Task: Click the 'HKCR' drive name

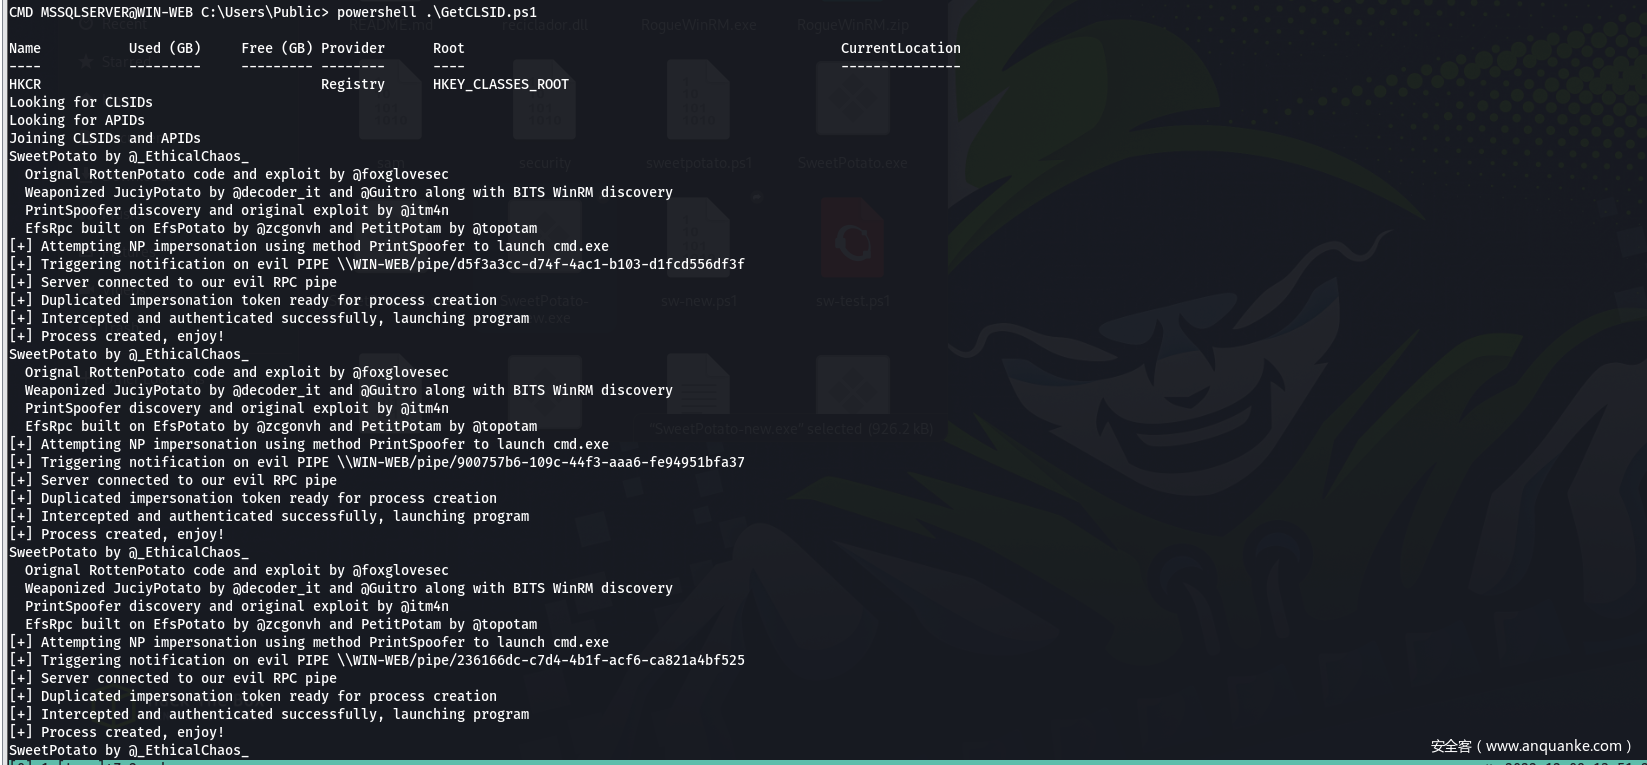Action: click(25, 84)
